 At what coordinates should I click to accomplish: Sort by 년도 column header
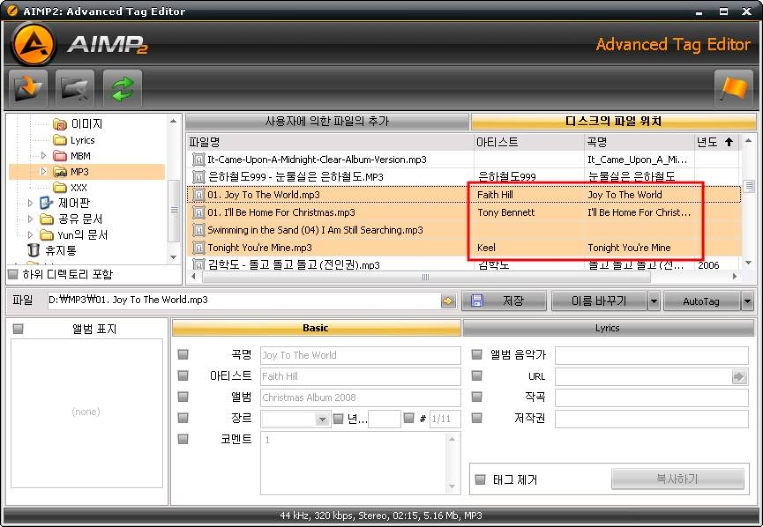pos(716,142)
